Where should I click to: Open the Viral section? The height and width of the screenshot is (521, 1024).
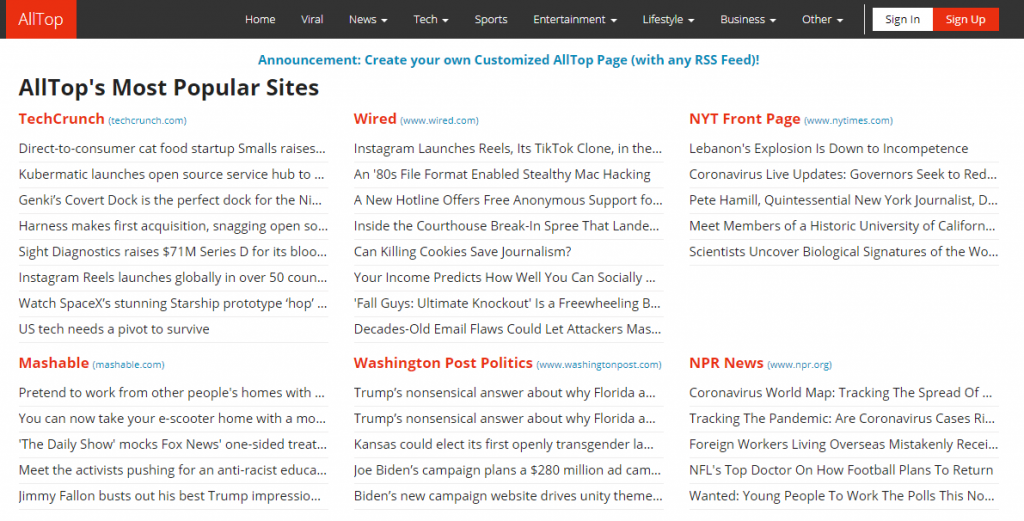(312, 20)
